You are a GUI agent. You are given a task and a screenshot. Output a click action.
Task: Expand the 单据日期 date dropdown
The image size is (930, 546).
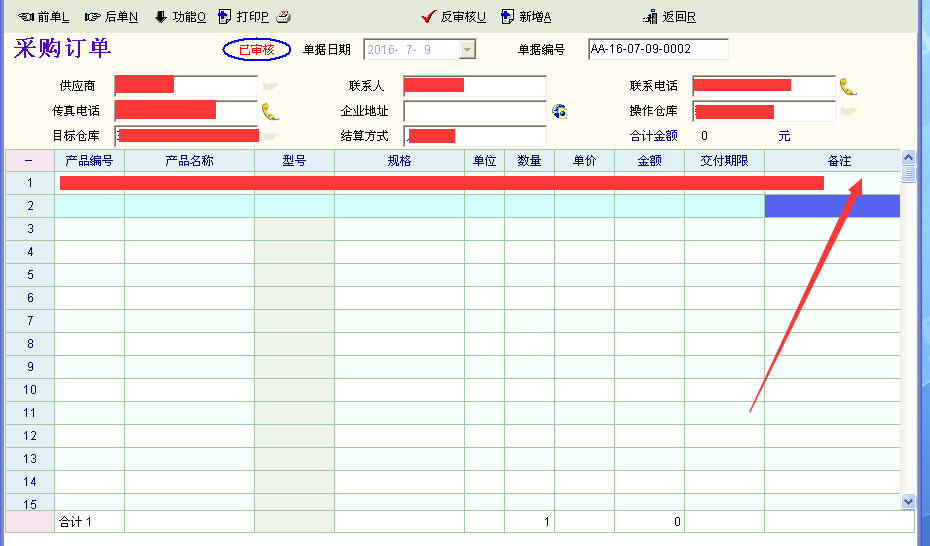[x=467, y=50]
